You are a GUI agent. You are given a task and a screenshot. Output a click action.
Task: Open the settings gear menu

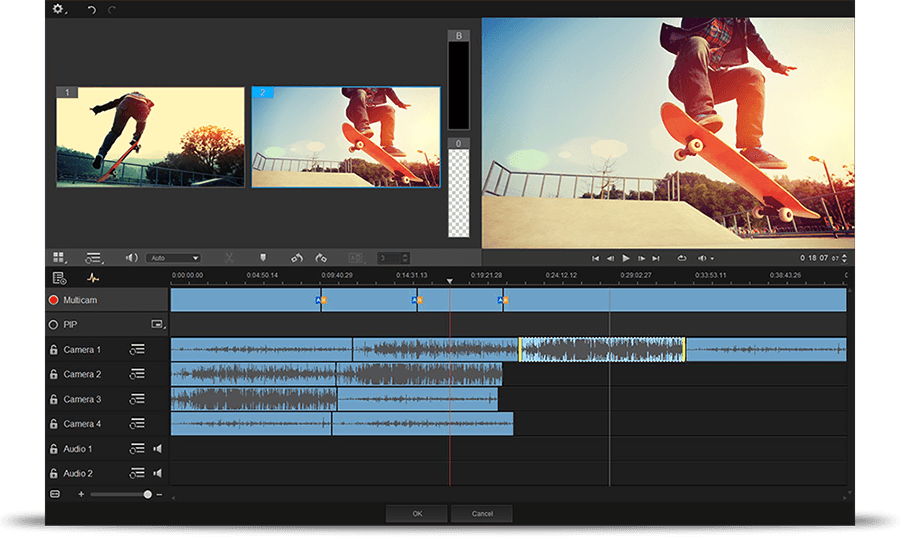(58, 9)
